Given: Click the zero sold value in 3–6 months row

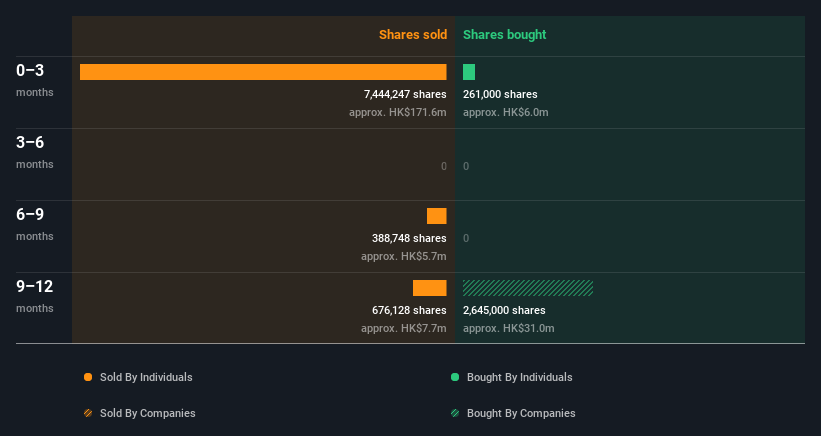Looking at the screenshot, I should pos(443,166).
